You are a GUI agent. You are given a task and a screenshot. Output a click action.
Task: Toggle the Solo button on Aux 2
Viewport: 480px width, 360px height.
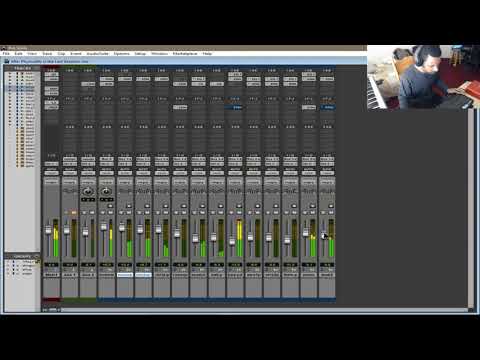[x=84, y=212]
